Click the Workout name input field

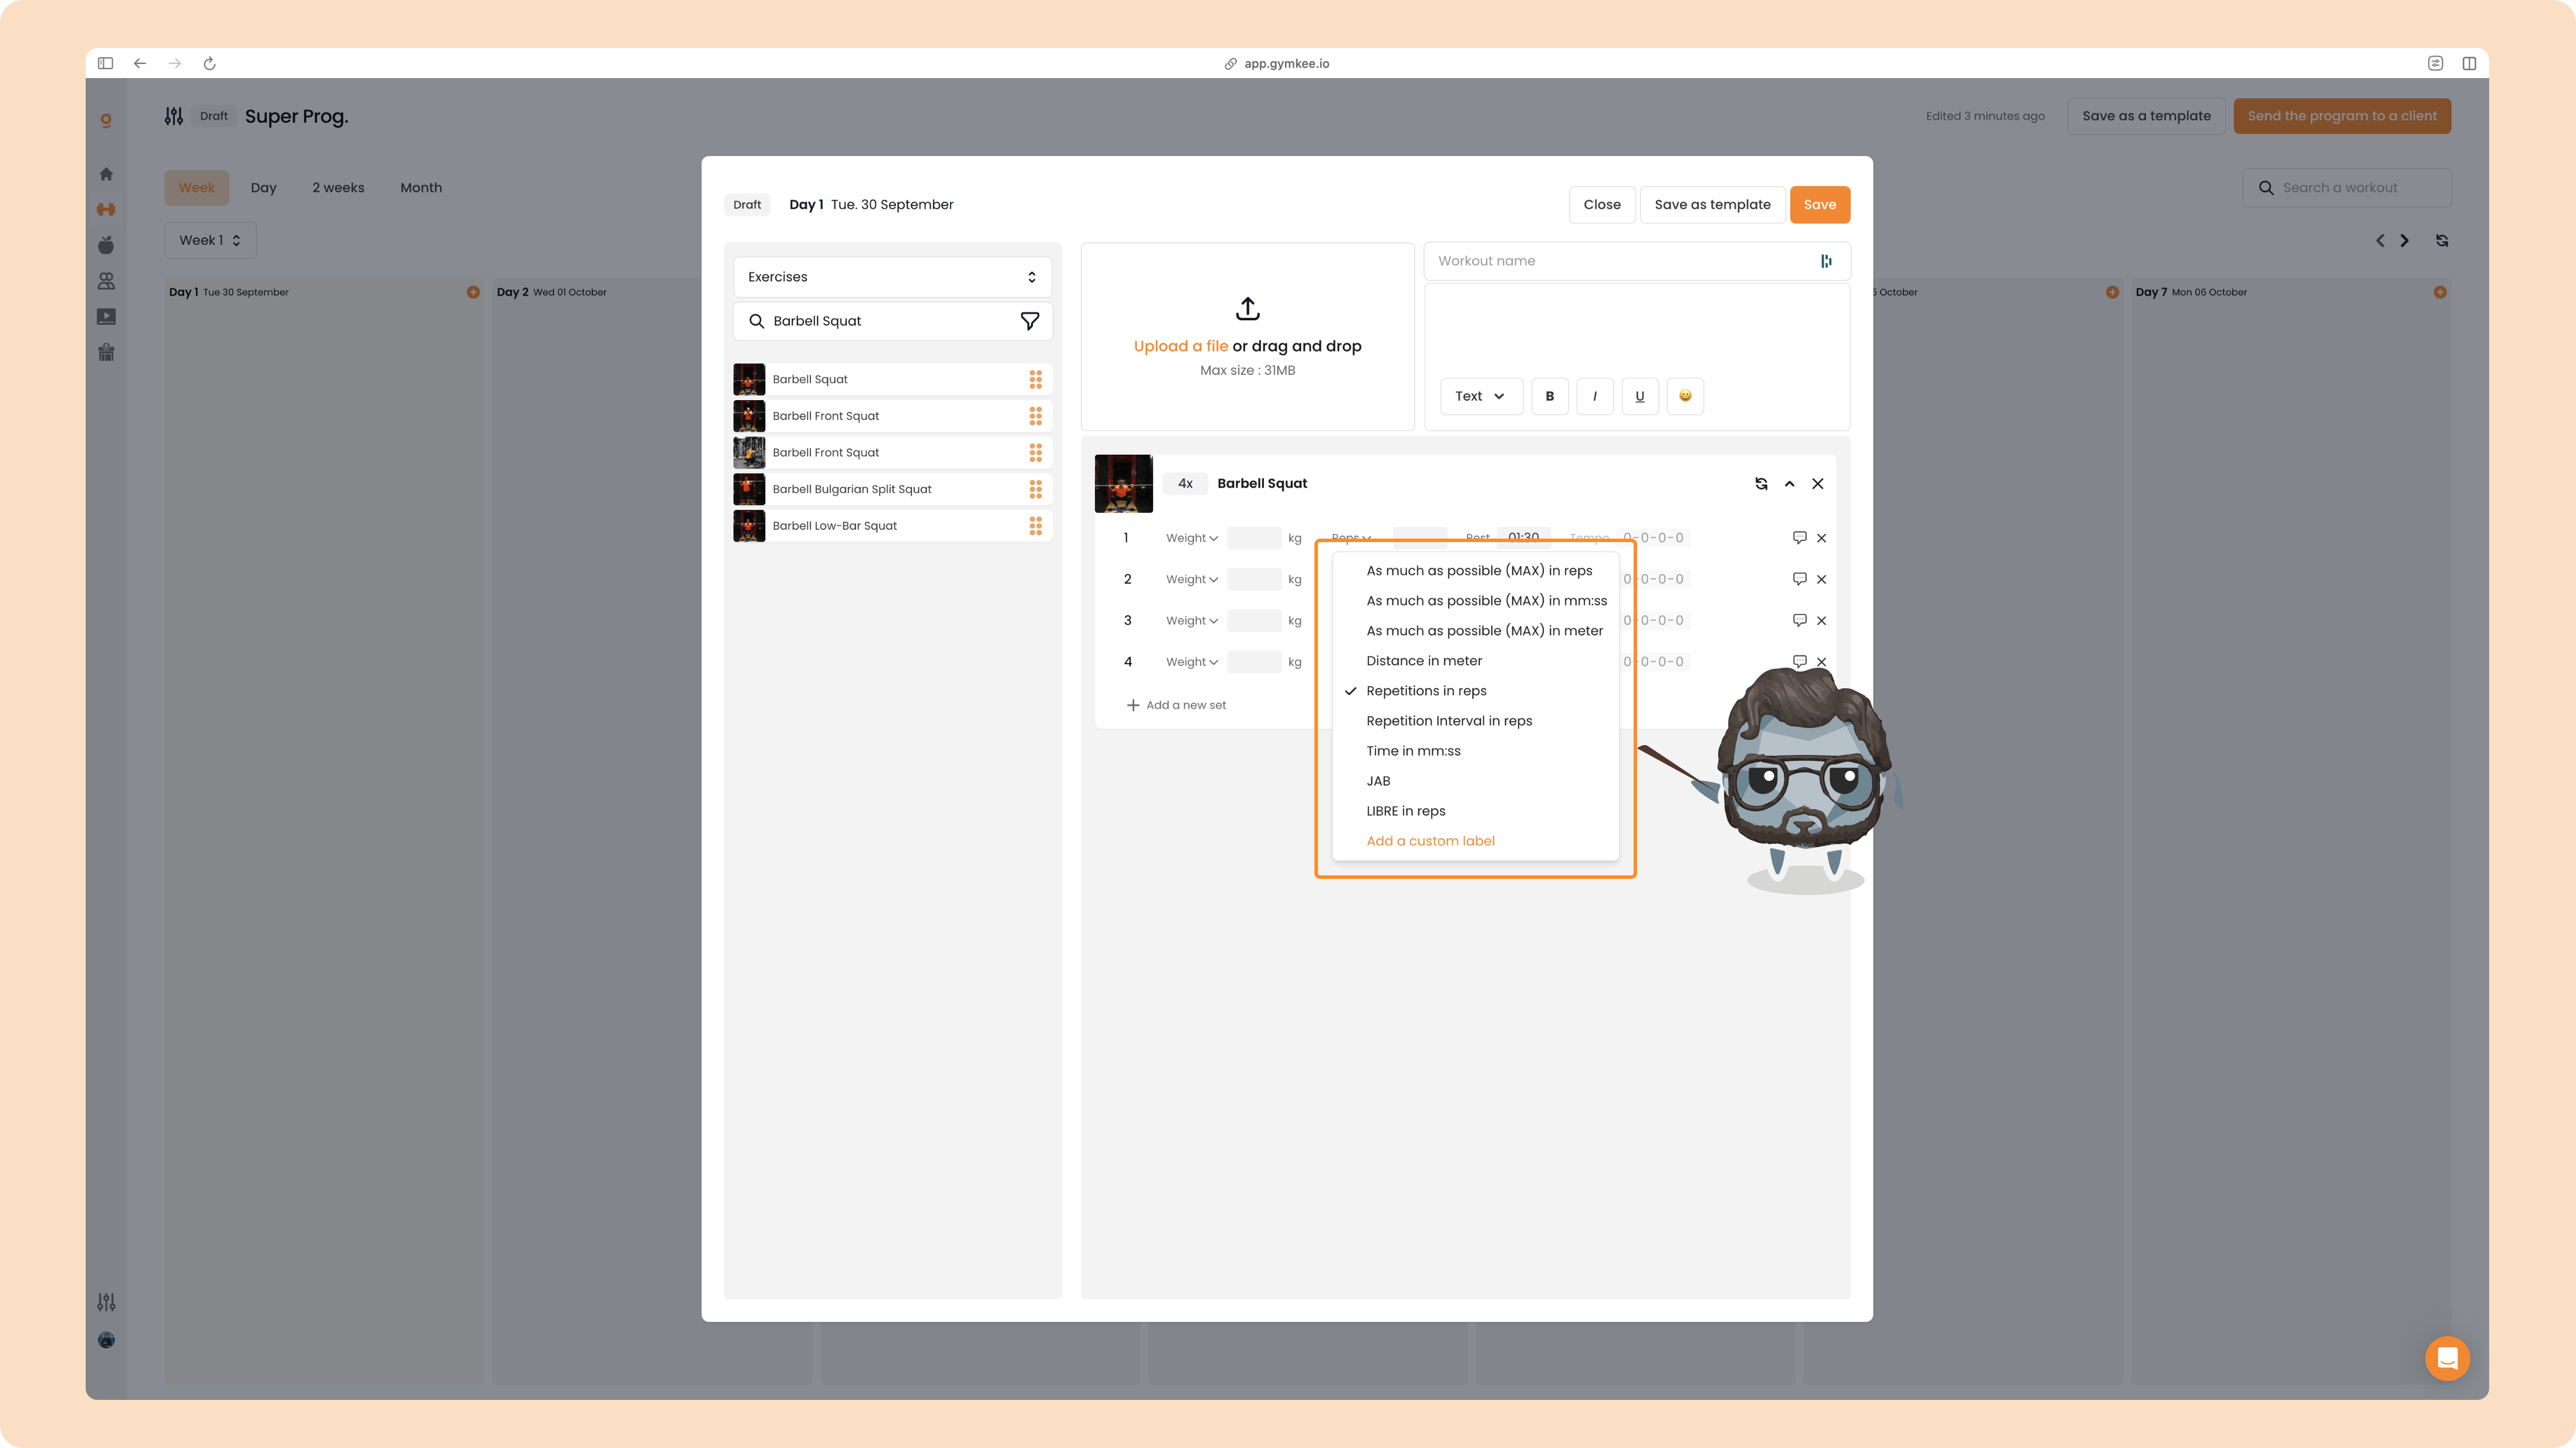click(x=1636, y=261)
